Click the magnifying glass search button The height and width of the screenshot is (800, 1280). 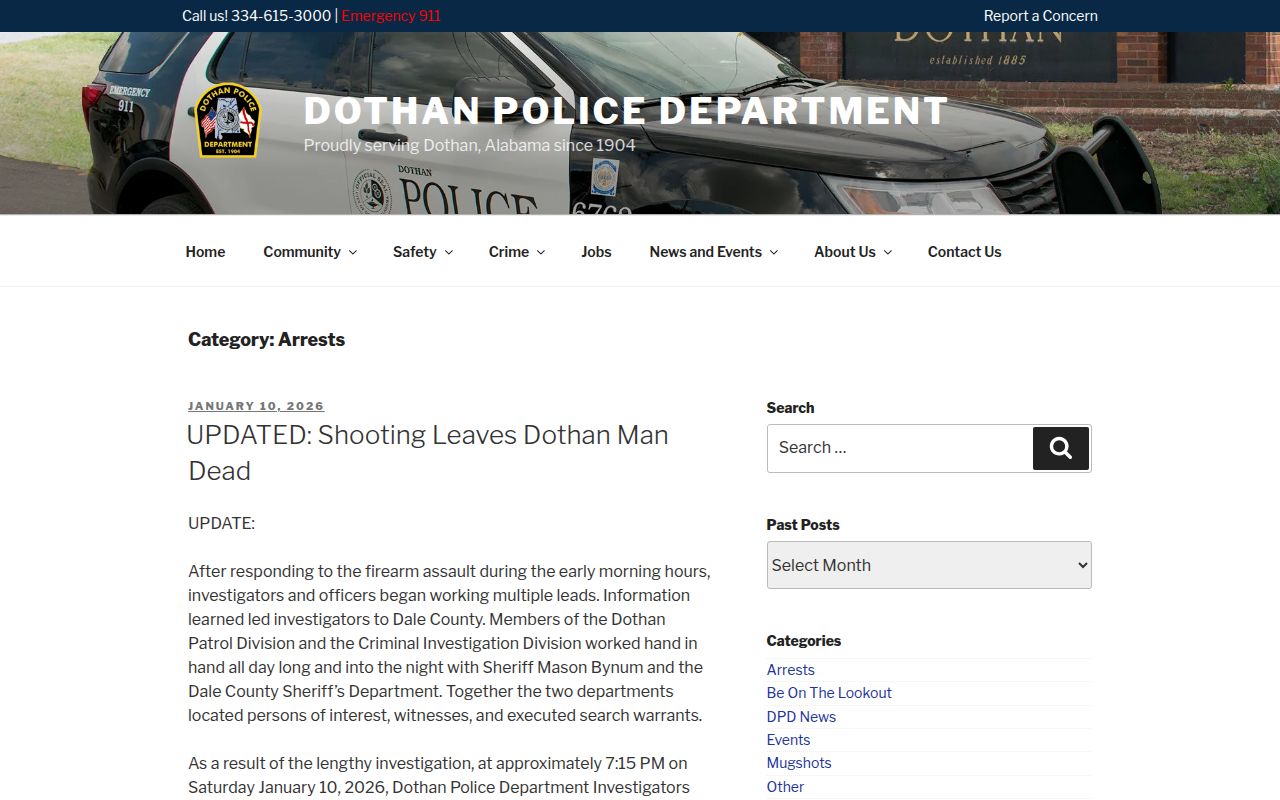pos(1061,448)
